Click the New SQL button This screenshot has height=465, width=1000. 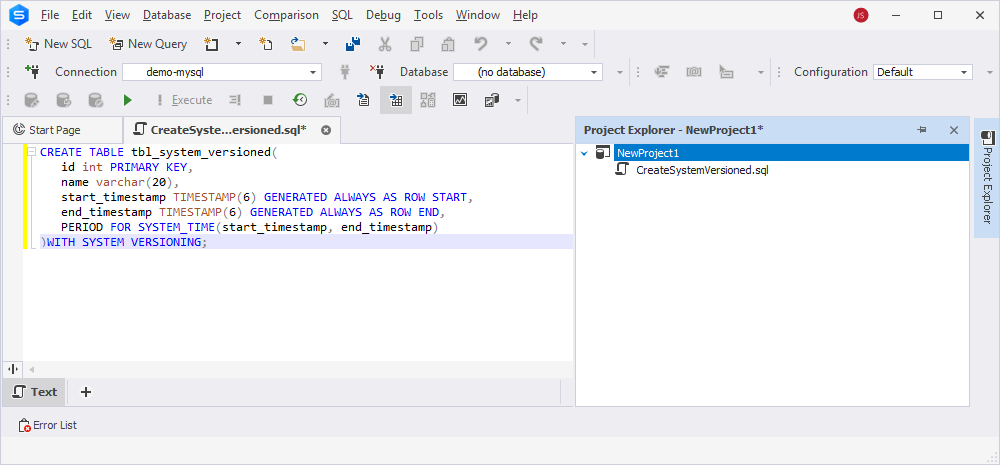click(58, 44)
